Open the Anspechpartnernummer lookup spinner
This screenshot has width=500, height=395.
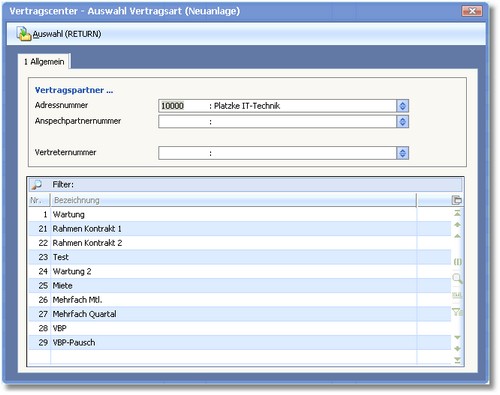(402, 122)
